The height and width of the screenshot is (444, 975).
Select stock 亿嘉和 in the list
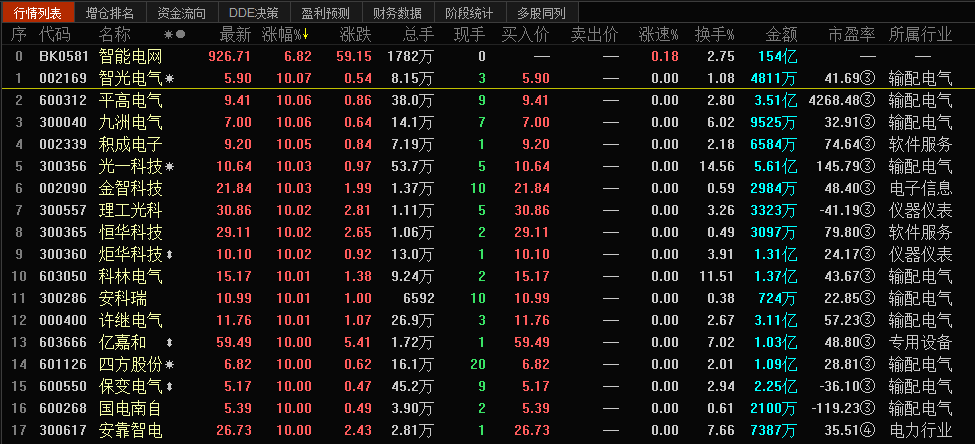(x=122, y=343)
